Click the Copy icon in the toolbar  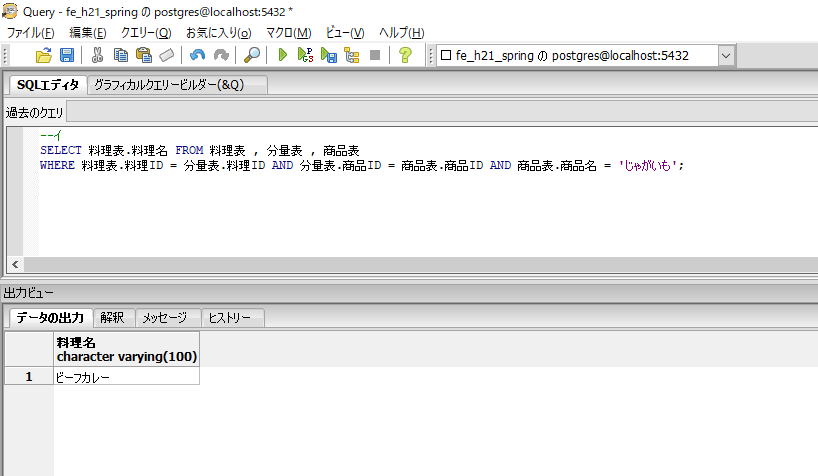(121, 56)
